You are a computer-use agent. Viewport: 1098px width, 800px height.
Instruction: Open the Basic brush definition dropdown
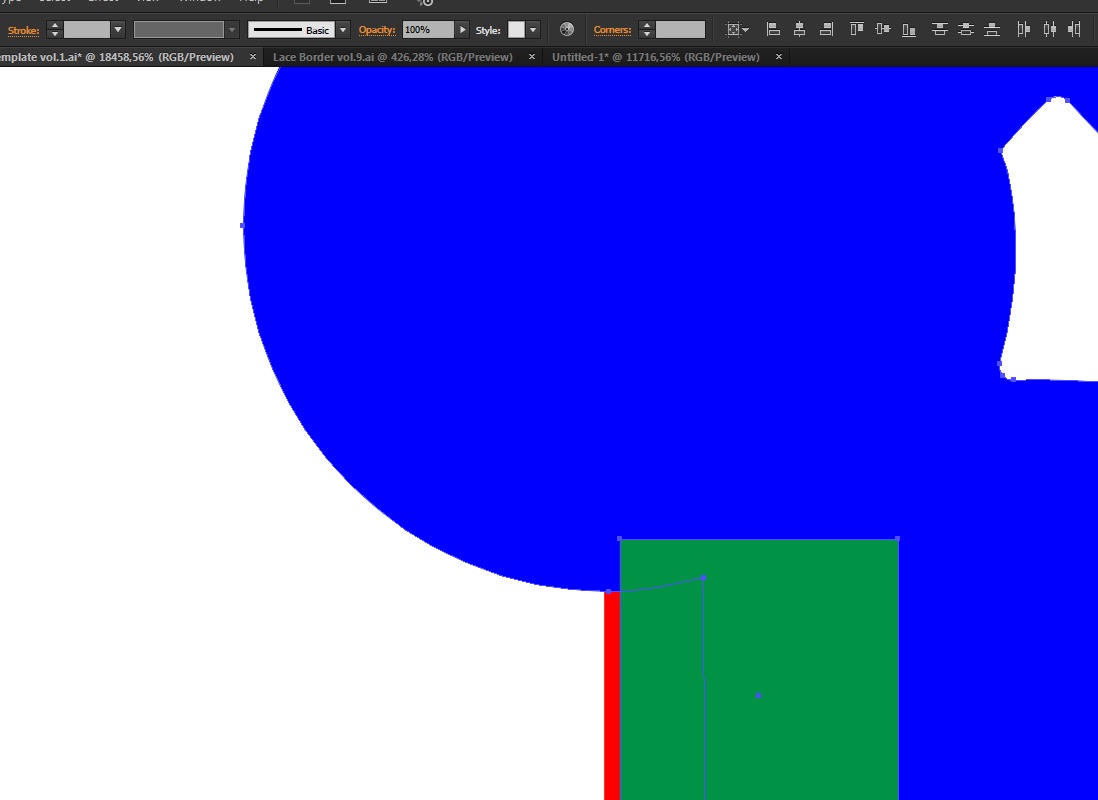(343, 30)
